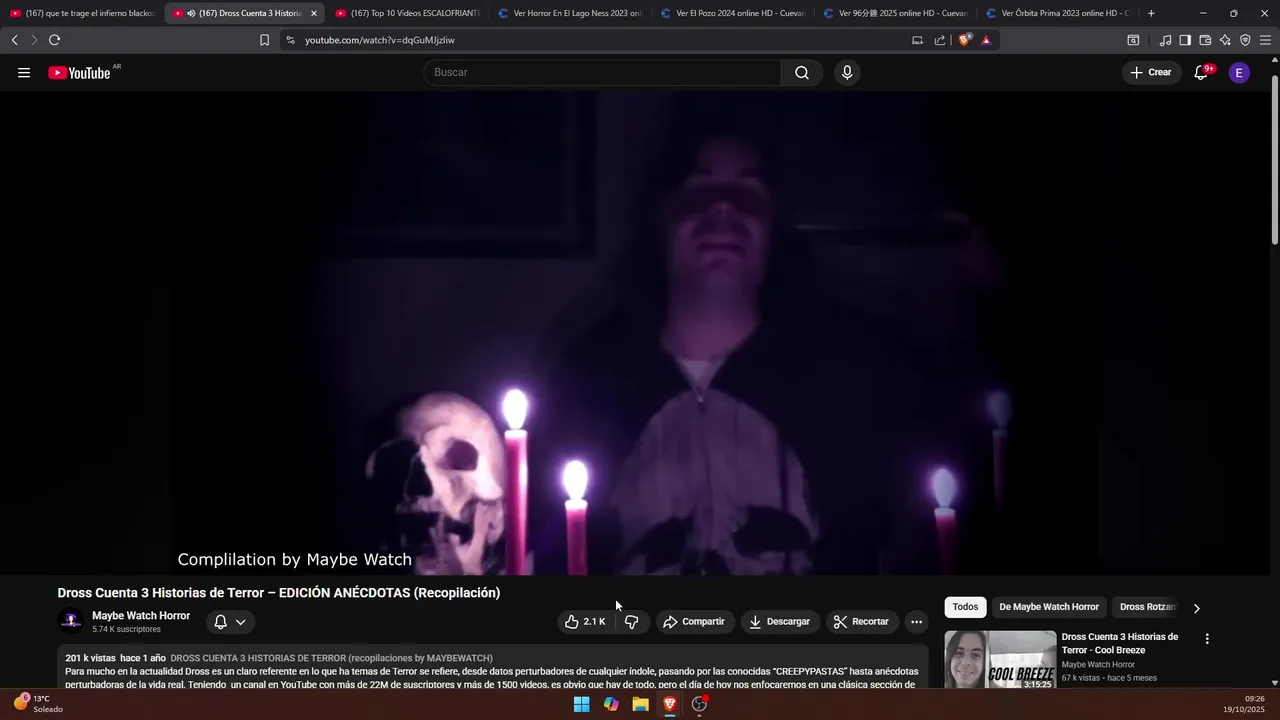Open Brave Rewards triangle icon
The height and width of the screenshot is (720, 1280).
click(986, 40)
